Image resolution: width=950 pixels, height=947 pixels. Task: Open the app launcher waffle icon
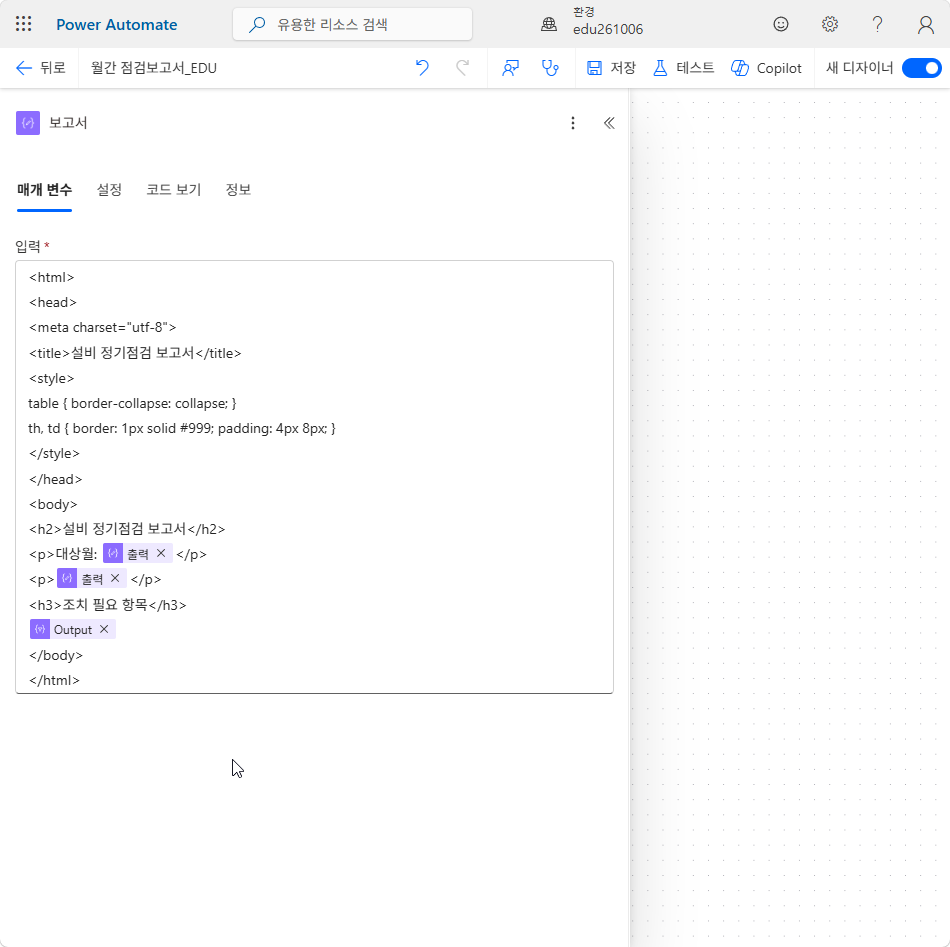point(23,24)
